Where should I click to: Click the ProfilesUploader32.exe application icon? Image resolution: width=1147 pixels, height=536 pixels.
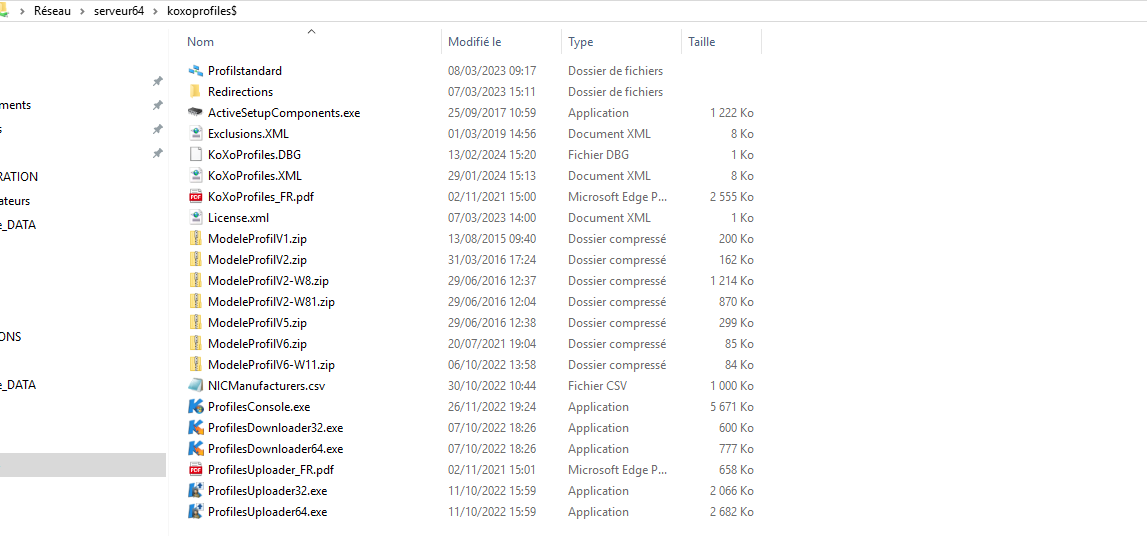[x=195, y=491]
